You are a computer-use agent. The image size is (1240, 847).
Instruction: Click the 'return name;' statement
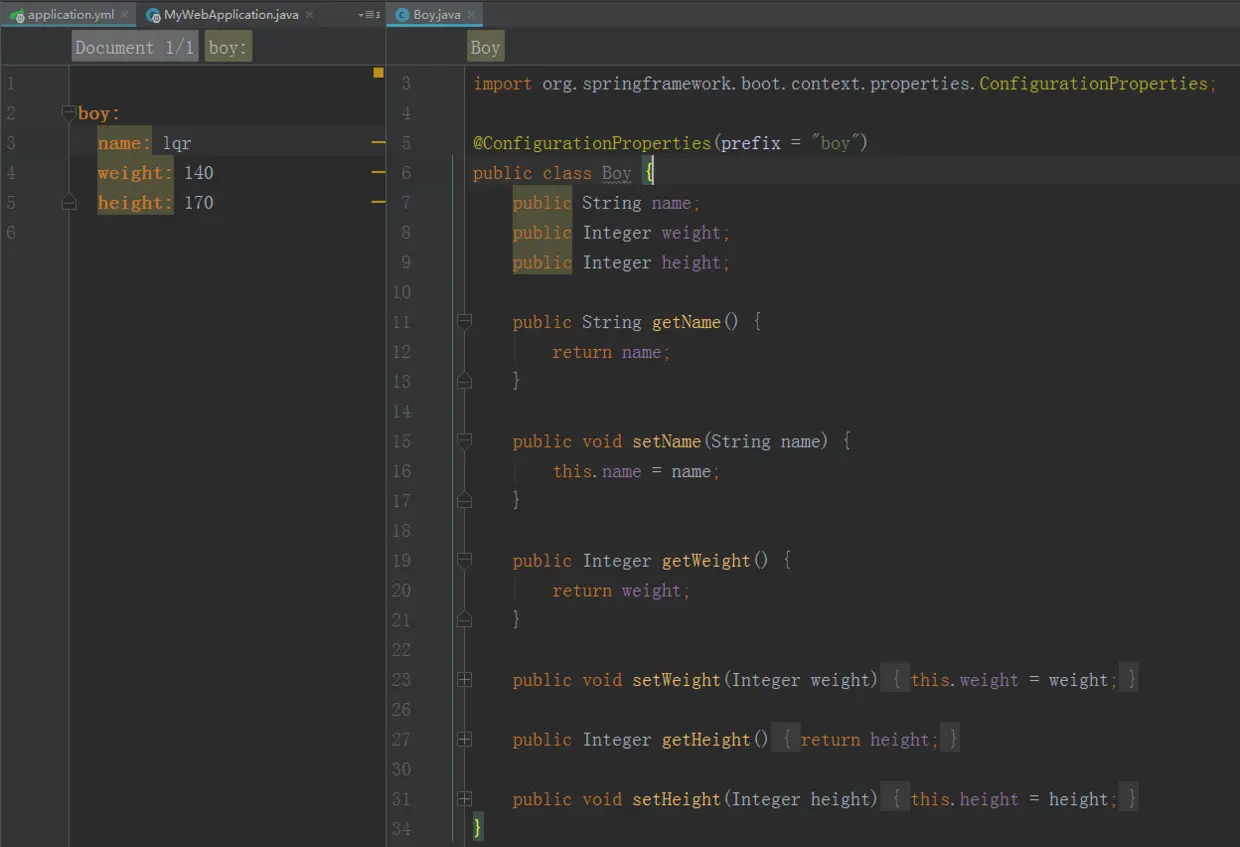[x=611, y=352]
